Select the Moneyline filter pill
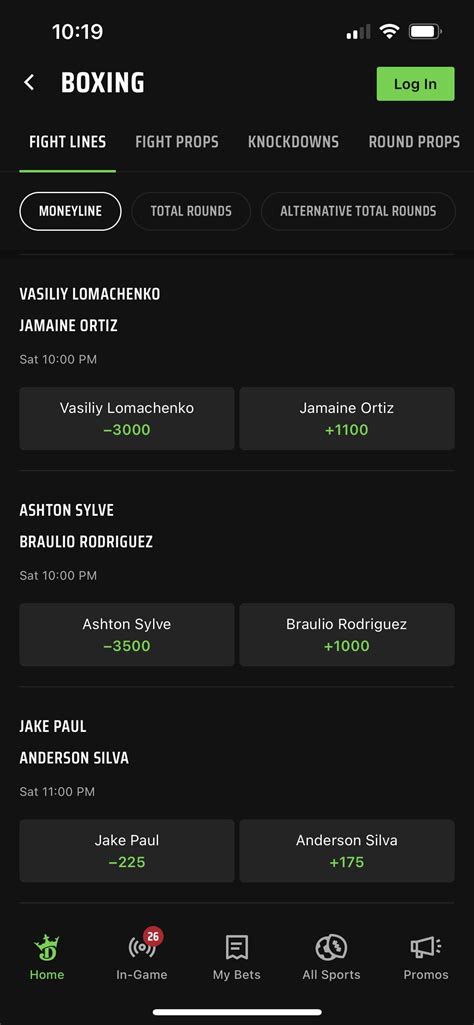This screenshot has height=1025, width=474. (70, 211)
